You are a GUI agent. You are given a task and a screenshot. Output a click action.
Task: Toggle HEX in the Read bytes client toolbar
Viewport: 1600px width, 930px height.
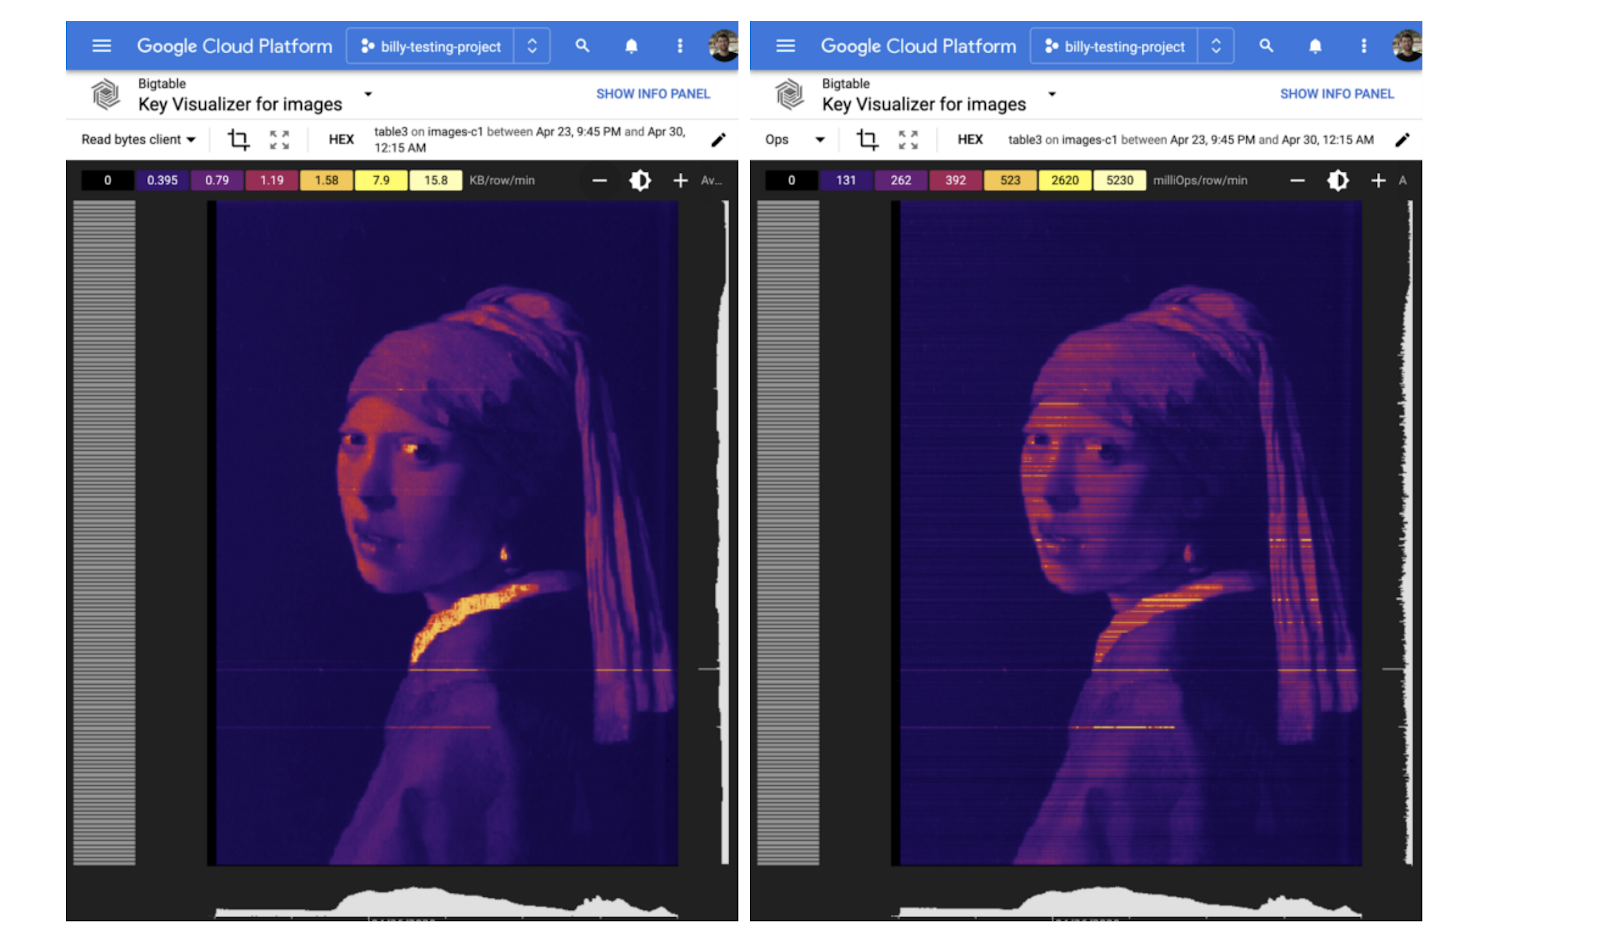(341, 140)
